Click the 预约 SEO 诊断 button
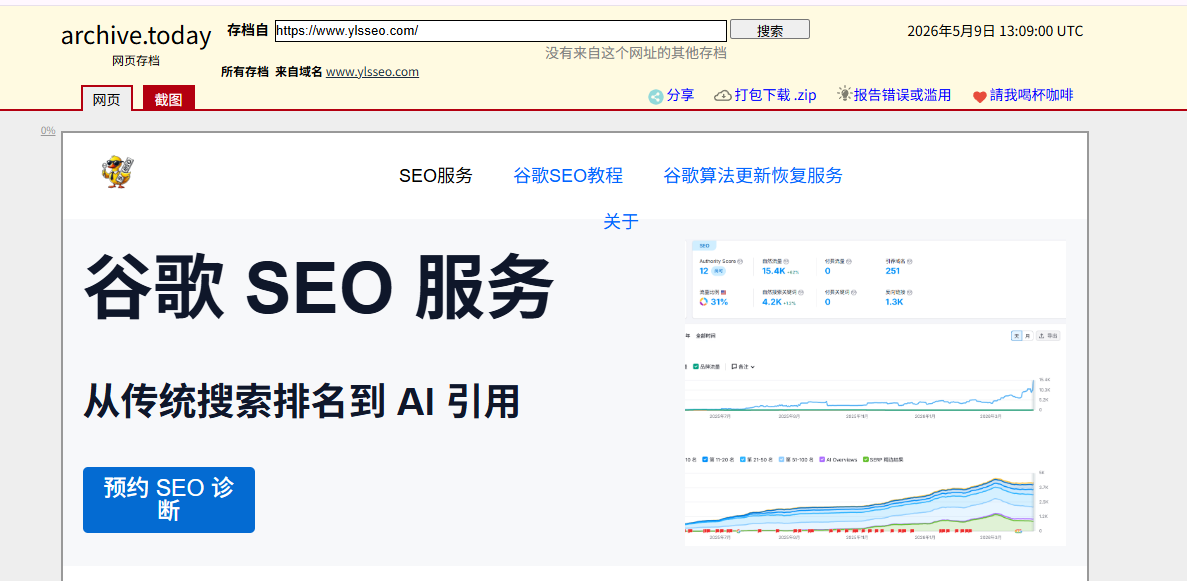 coord(169,500)
